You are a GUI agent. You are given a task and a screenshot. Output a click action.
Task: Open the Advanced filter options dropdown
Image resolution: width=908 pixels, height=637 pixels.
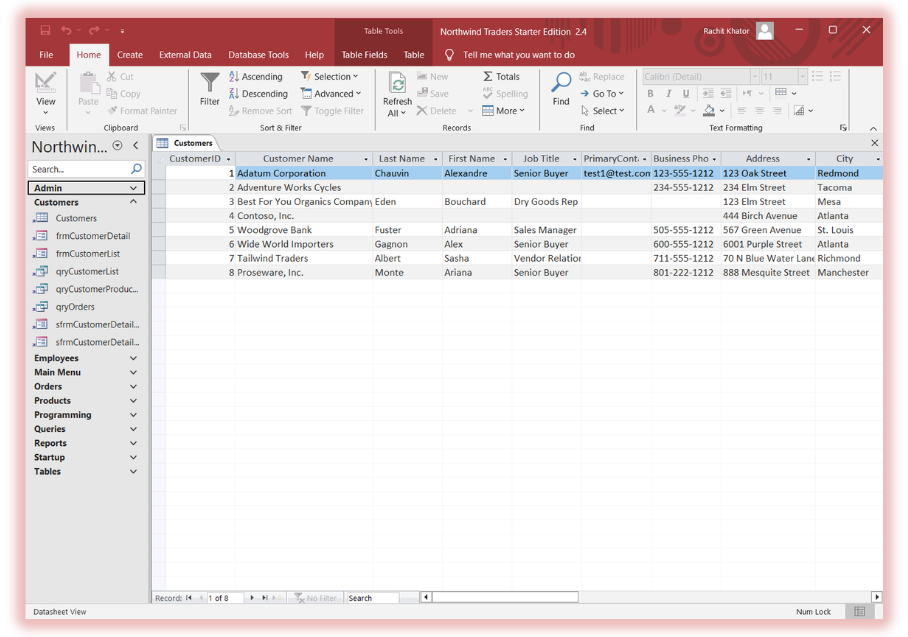coord(332,94)
